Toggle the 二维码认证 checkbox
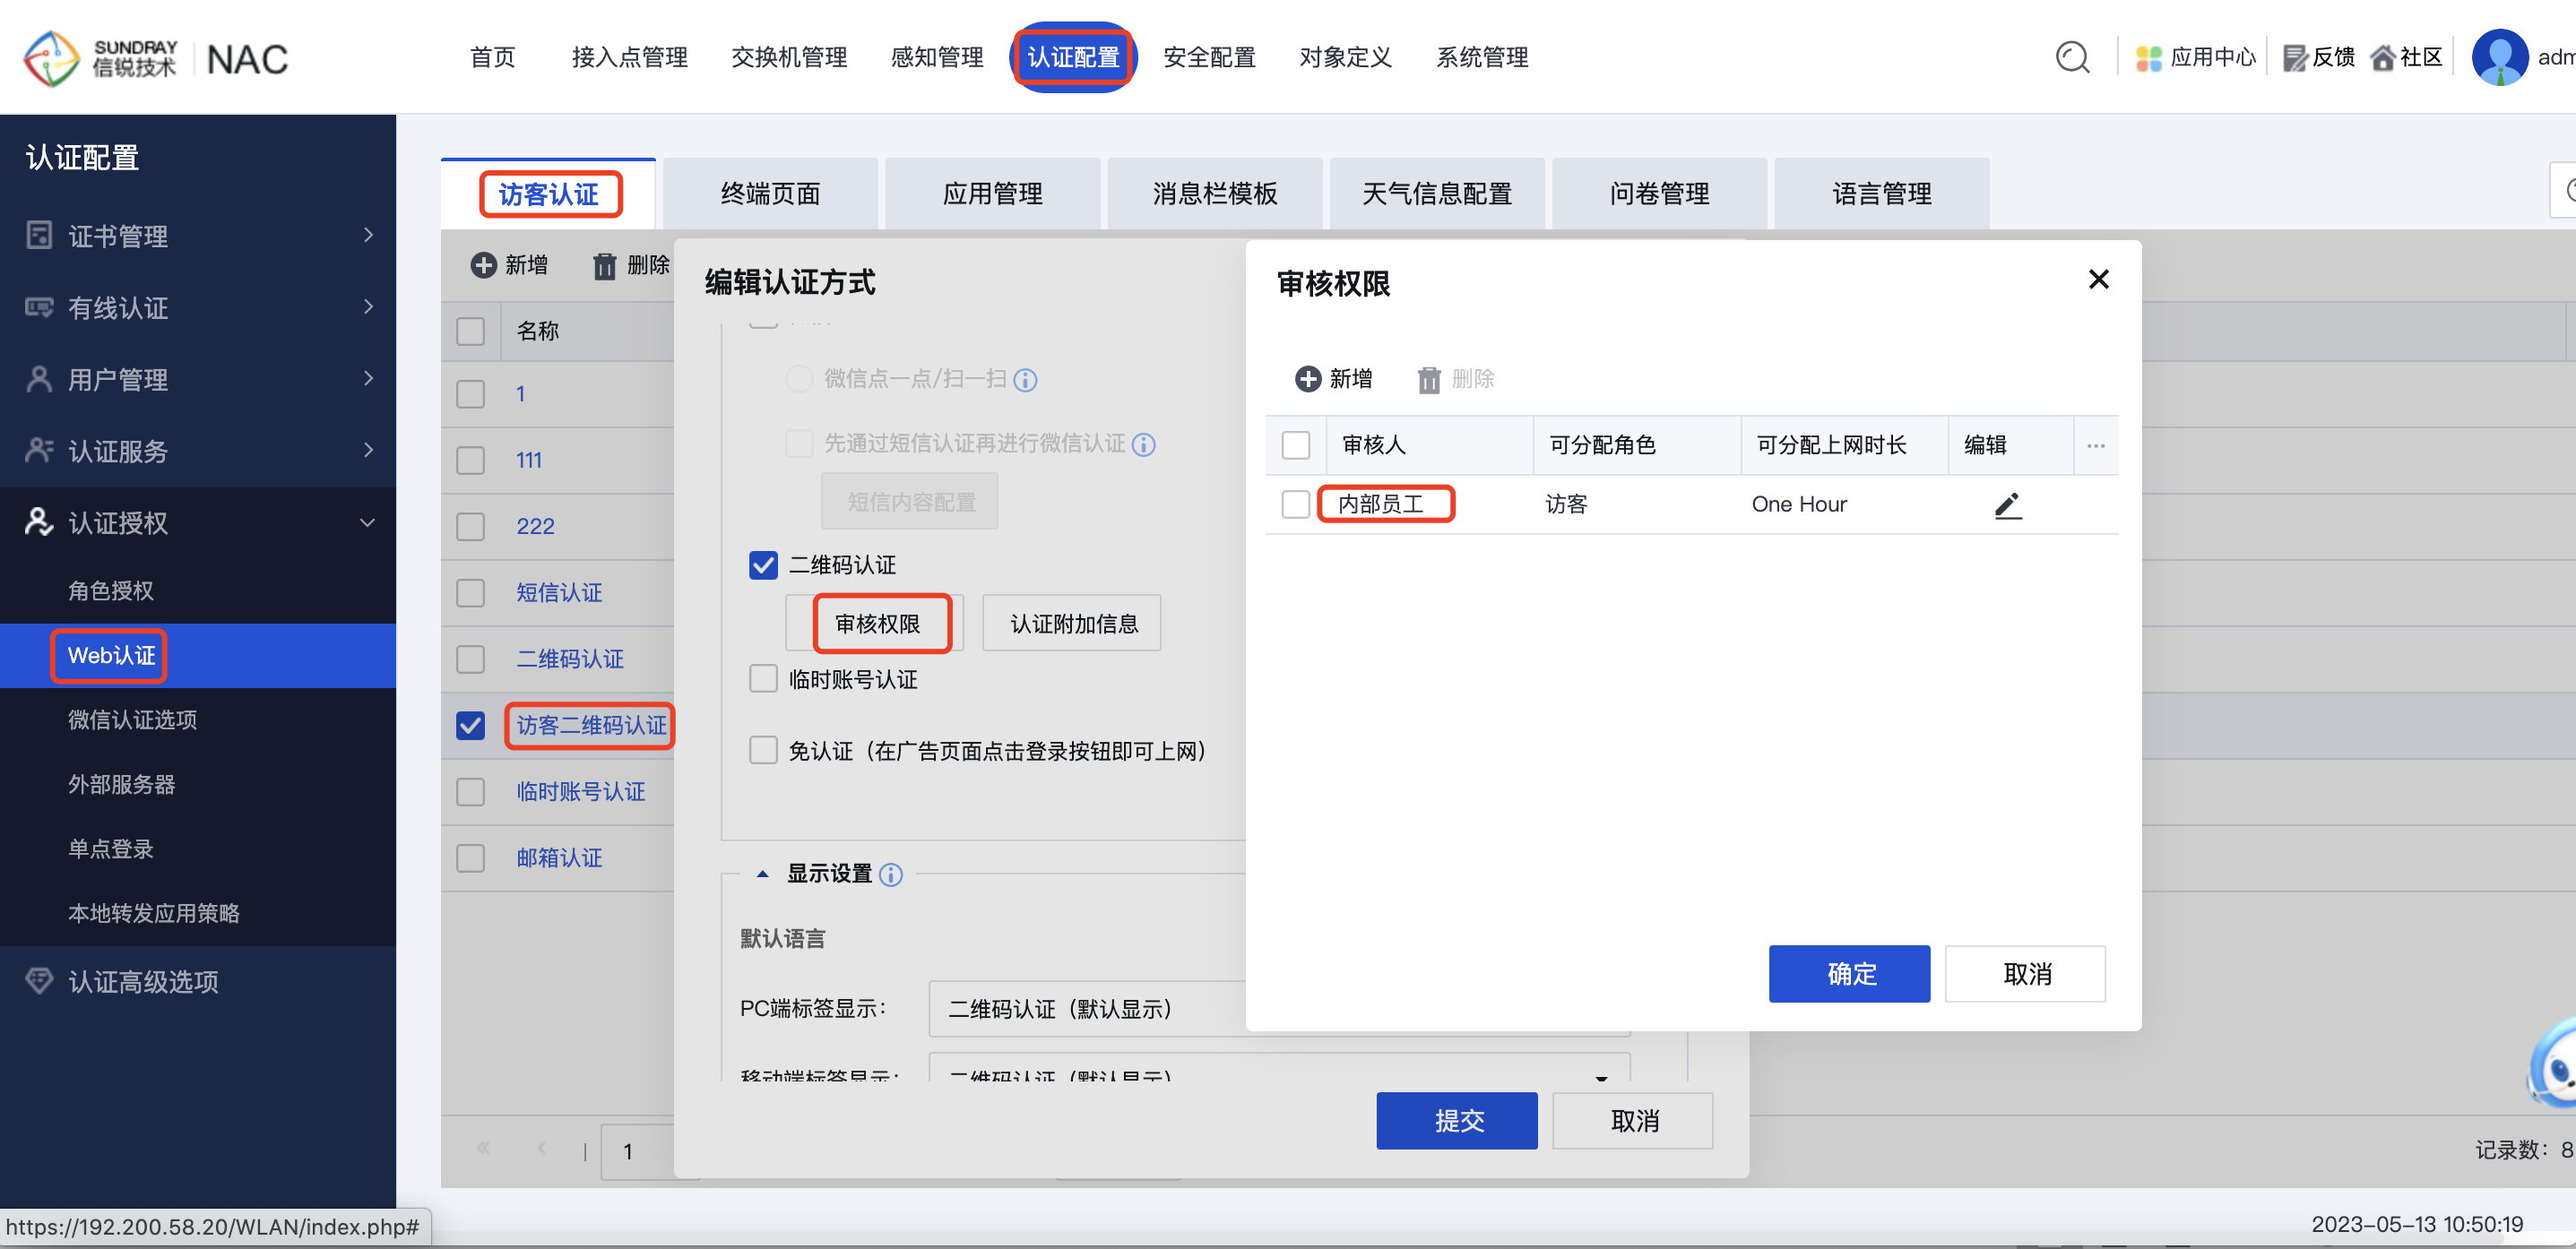This screenshot has width=2576, height=1249. pos(763,565)
